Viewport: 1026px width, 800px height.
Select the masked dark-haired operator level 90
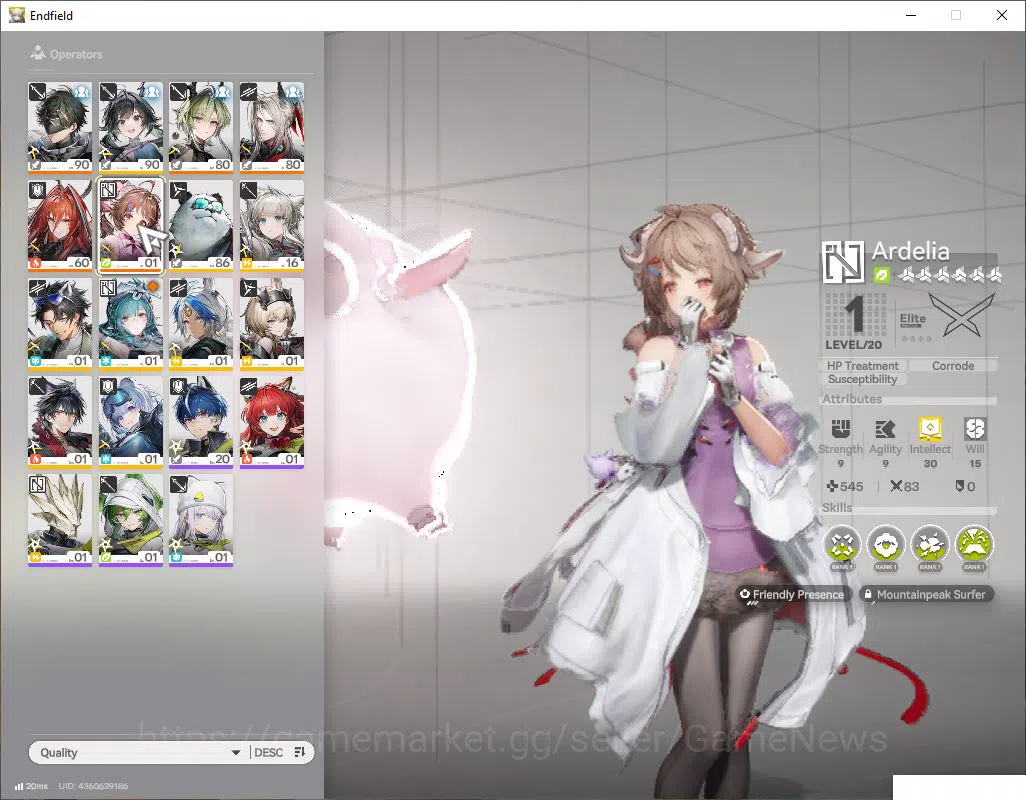point(60,128)
